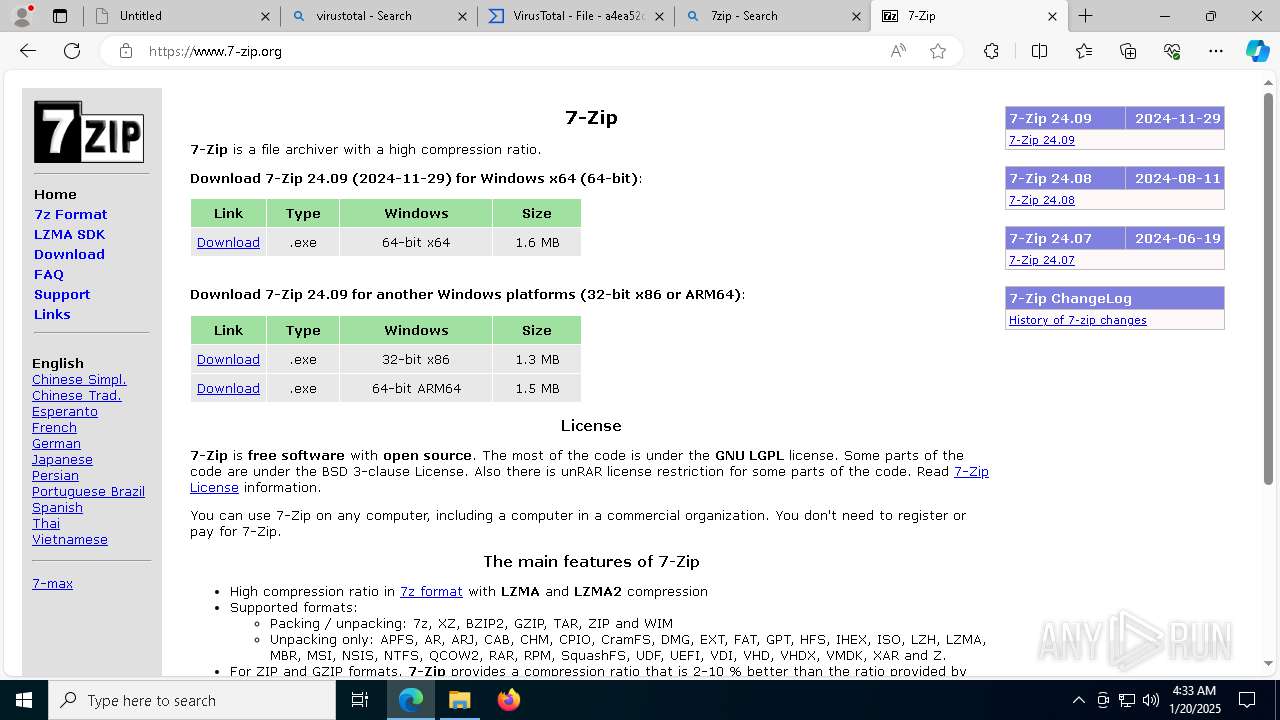Switch language to Chinese Trad.
Image resolution: width=1280 pixels, height=720 pixels.
76,395
